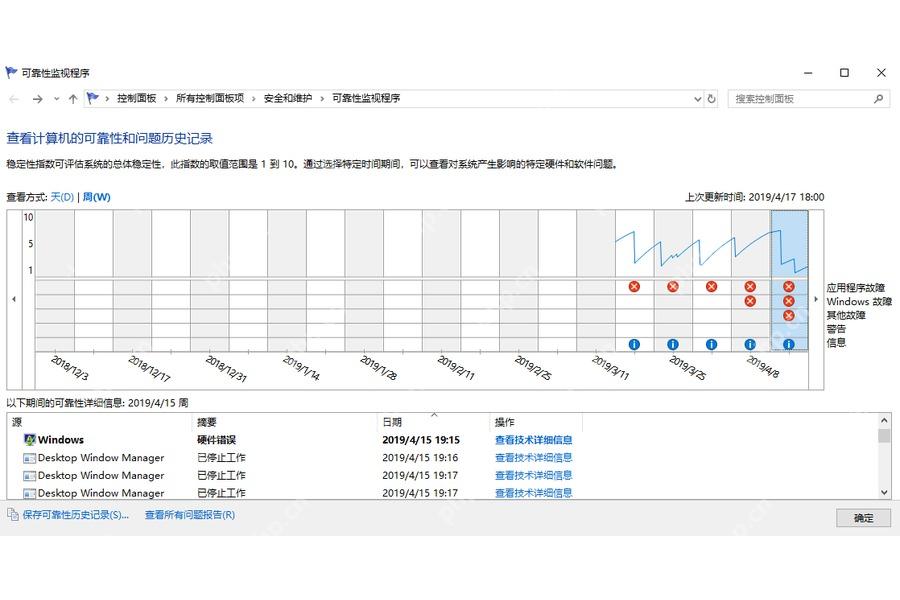The height and width of the screenshot is (600, 900).
Task: Click the application failure icon for the first failing week
Action: (x=634, y=287)
